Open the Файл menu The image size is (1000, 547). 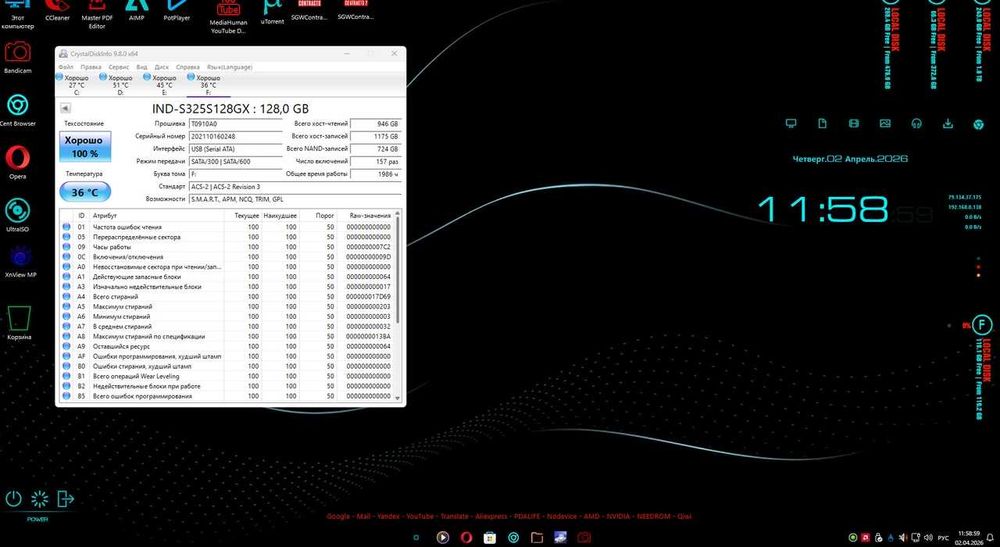[x=66, y=67]
